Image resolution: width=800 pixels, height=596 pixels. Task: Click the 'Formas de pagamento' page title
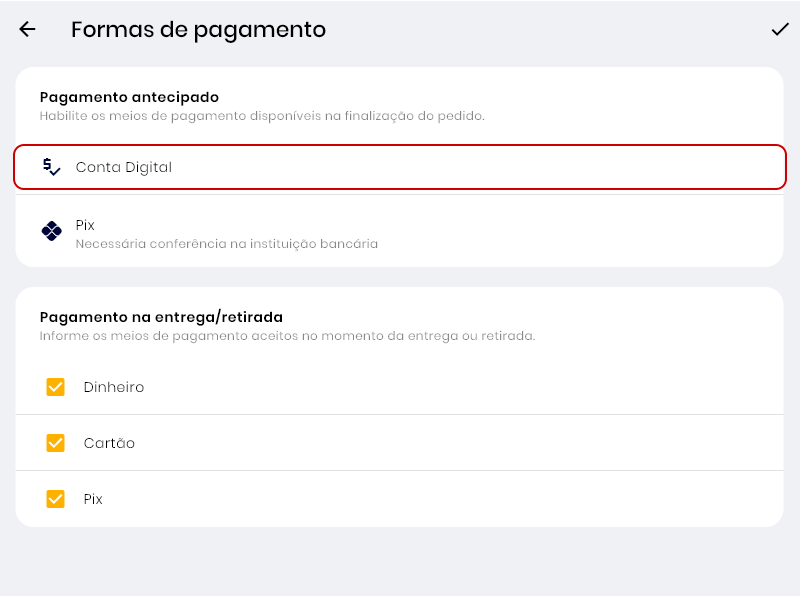[198, 30]
